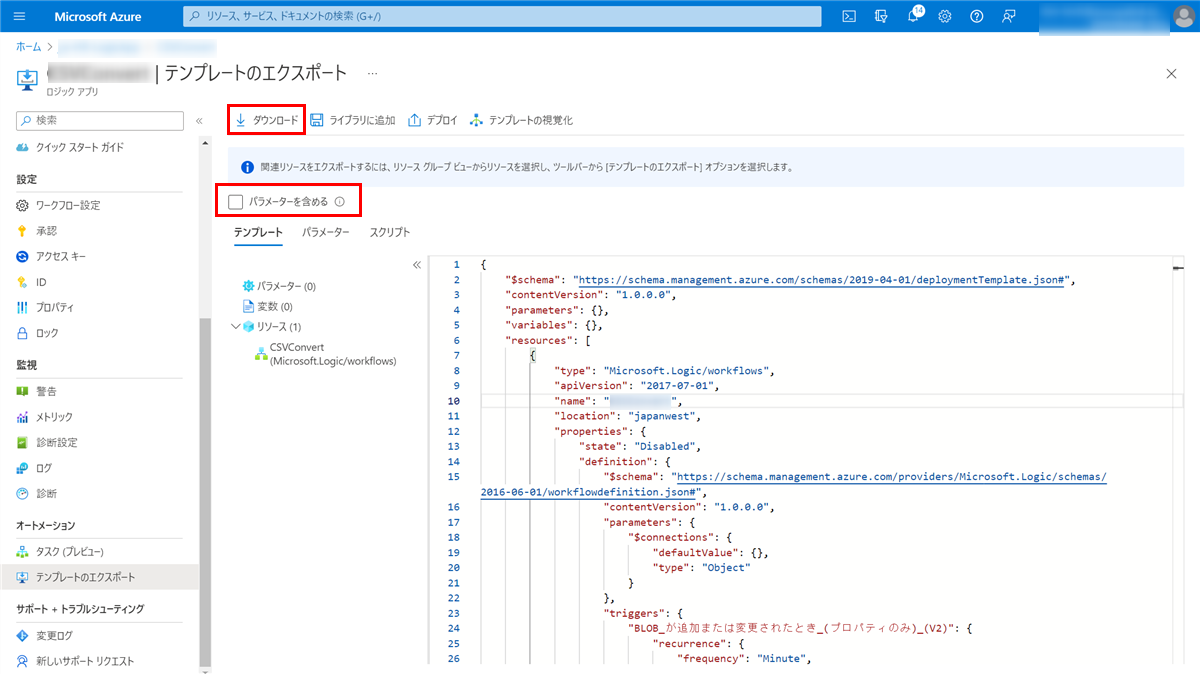Click the ホーム breadcrumb link
Viewport: 1200px width, 674px height.
[28, 47]
